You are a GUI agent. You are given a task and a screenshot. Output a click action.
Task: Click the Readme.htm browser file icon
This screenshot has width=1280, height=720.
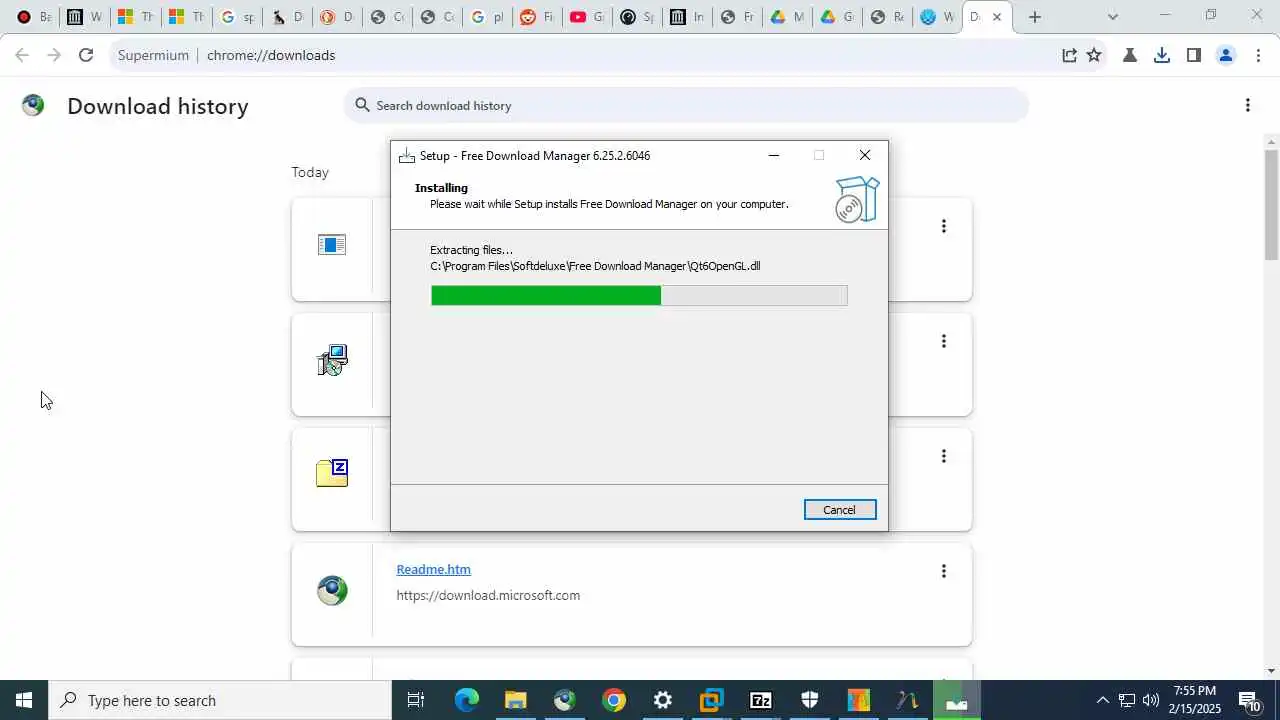332,590
